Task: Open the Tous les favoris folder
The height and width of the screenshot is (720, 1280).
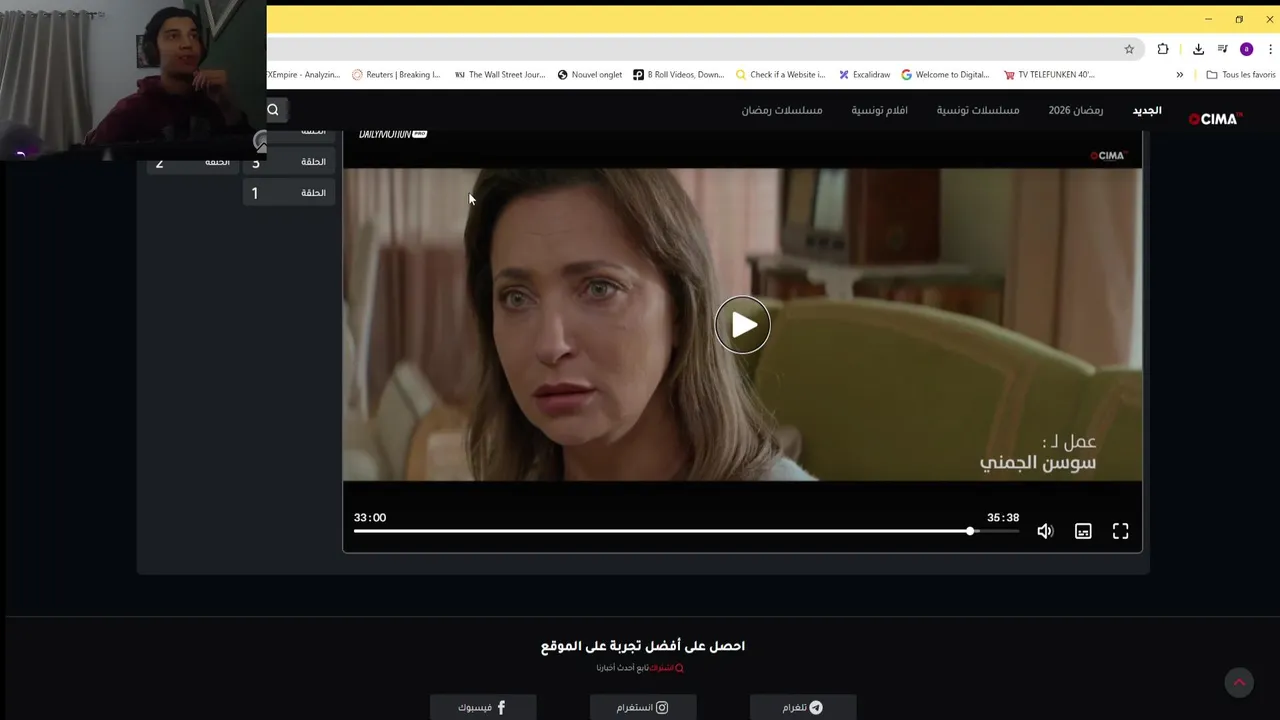Action: [1241, 75]
